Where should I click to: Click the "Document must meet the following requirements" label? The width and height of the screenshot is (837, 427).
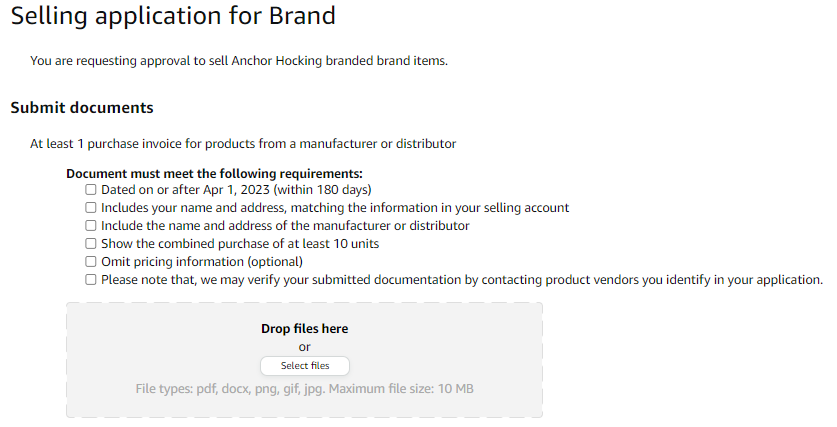point(214,173)
